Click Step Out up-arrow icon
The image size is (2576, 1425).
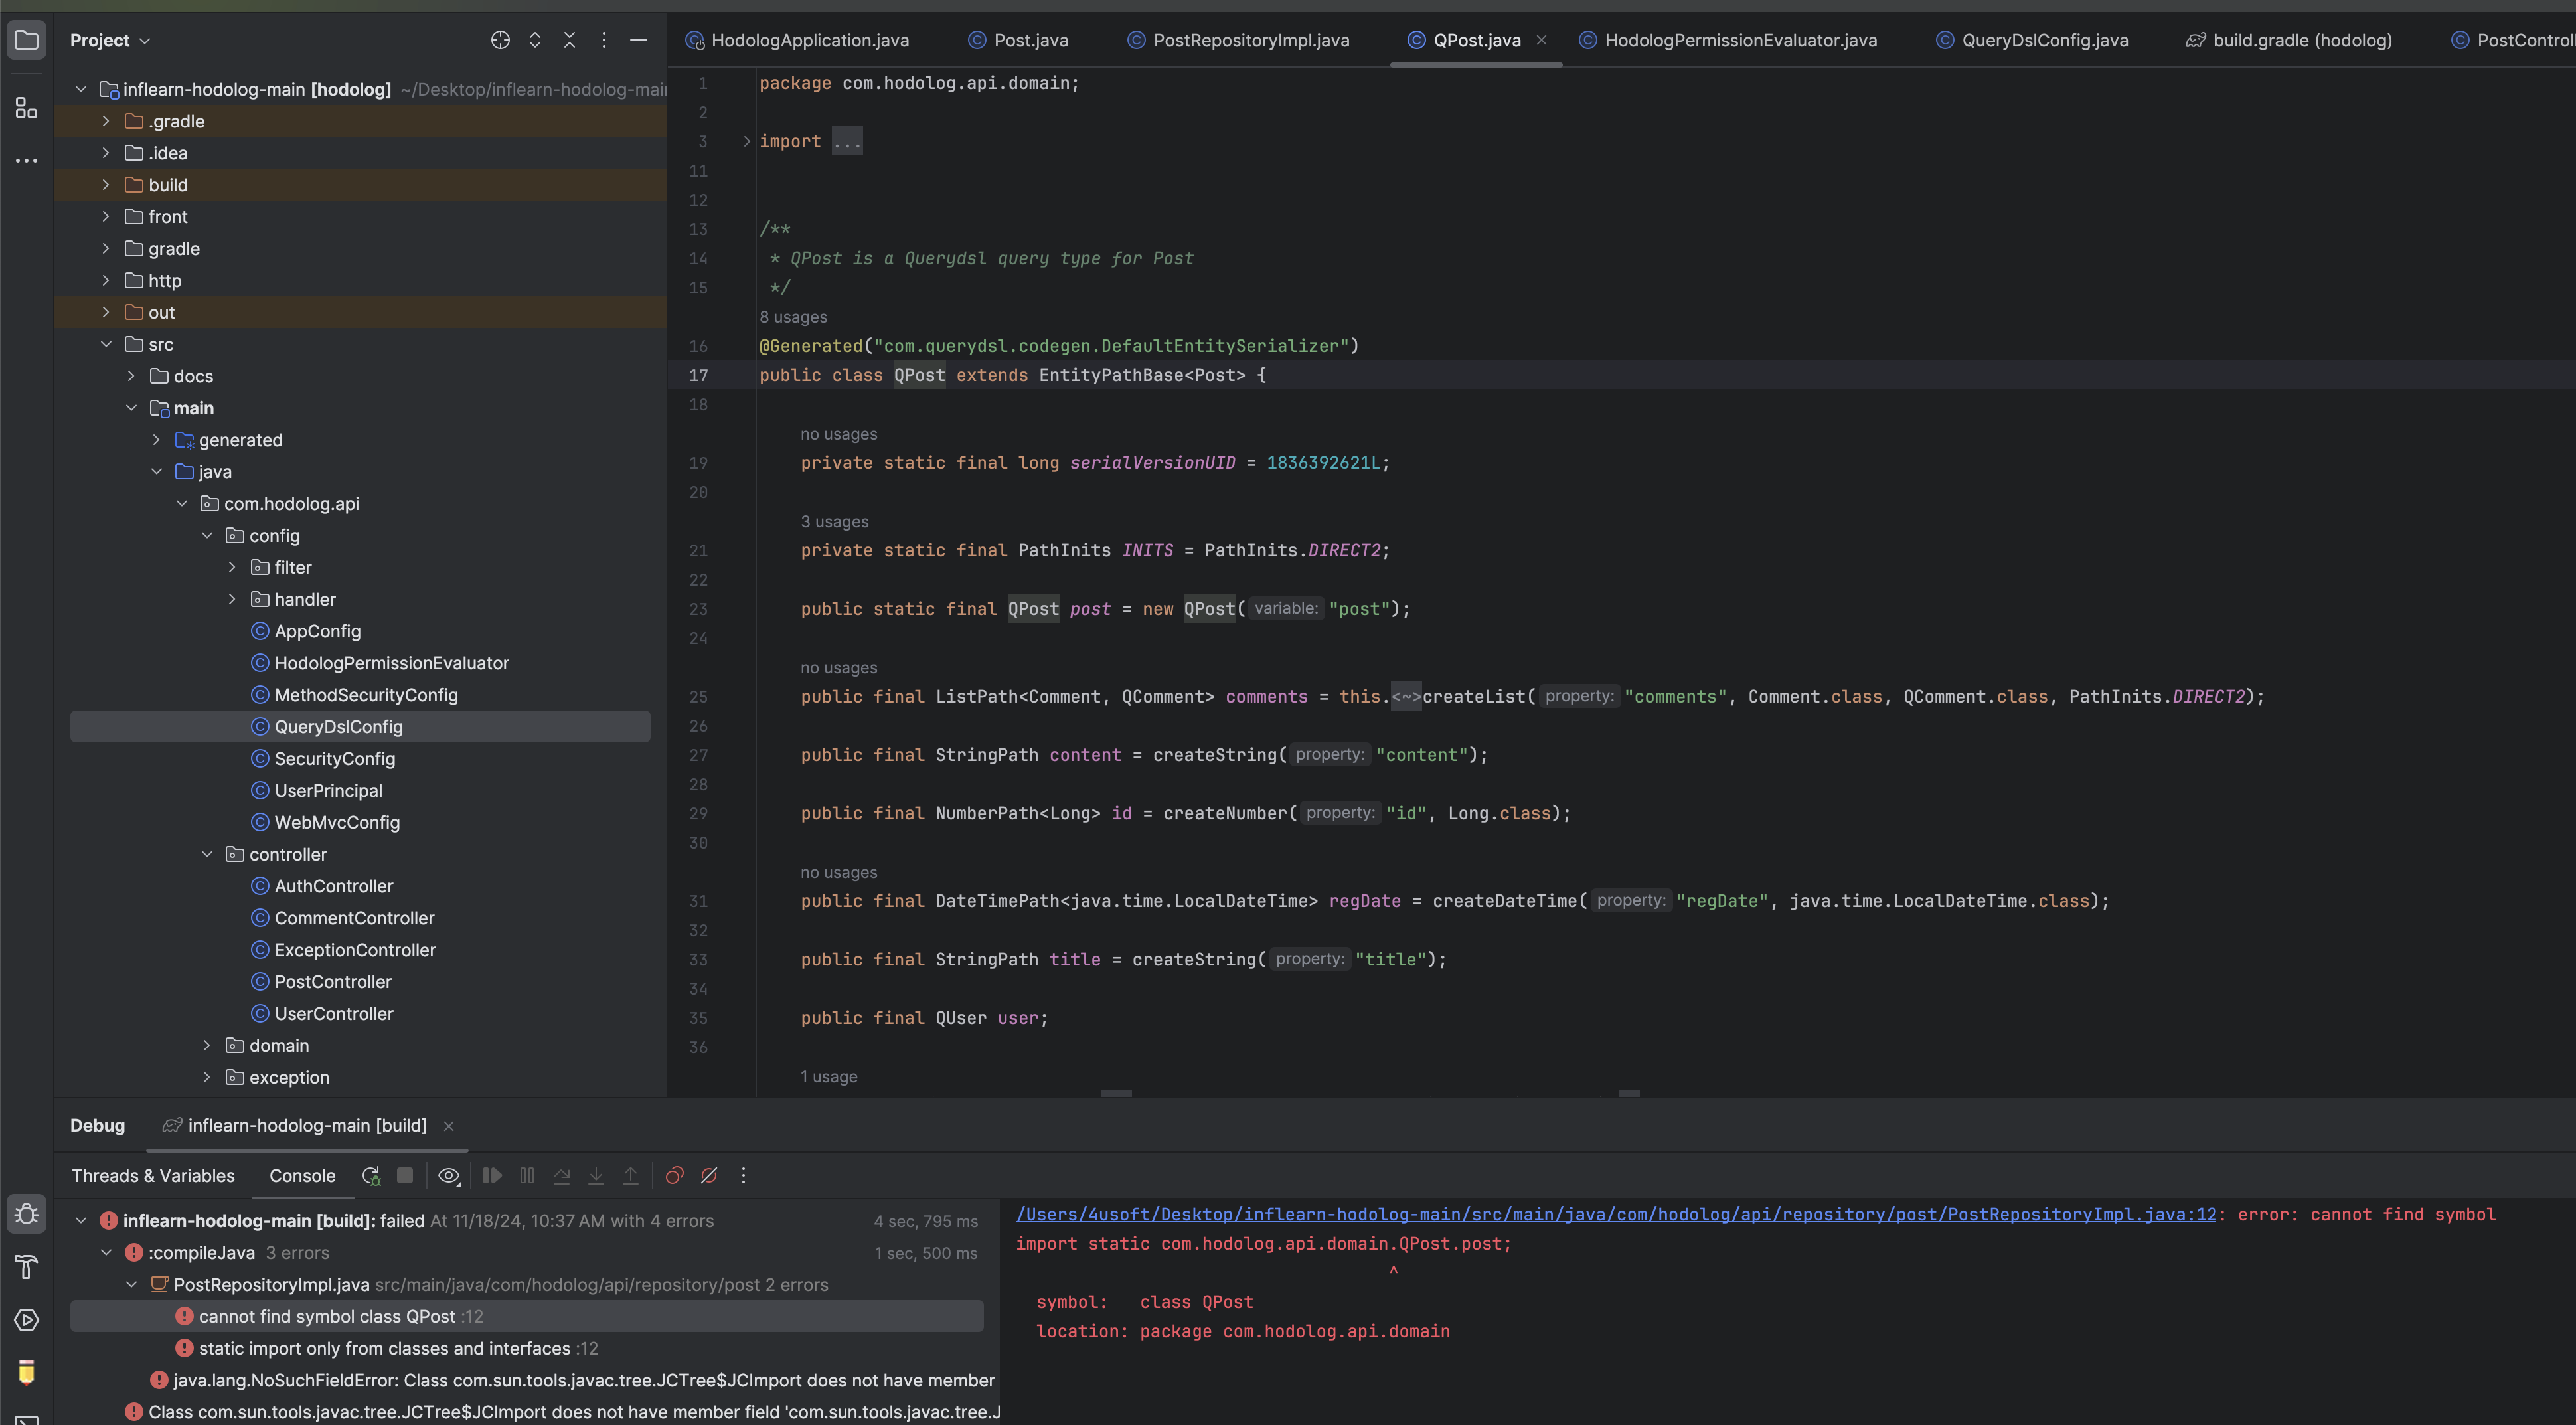631,1176
